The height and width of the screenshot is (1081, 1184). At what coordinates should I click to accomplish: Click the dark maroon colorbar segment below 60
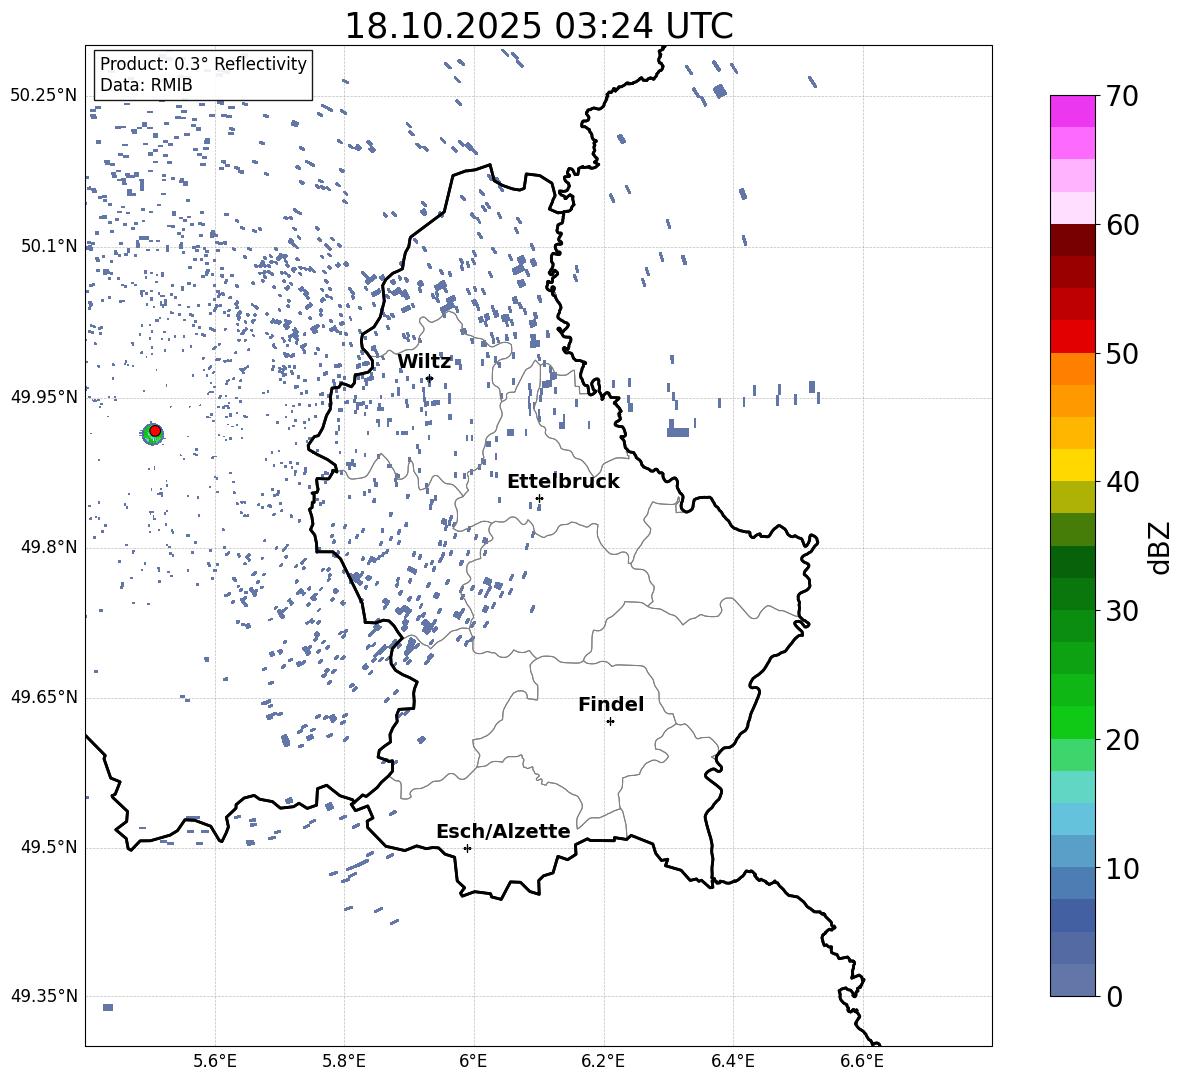tap(1073, 240)
